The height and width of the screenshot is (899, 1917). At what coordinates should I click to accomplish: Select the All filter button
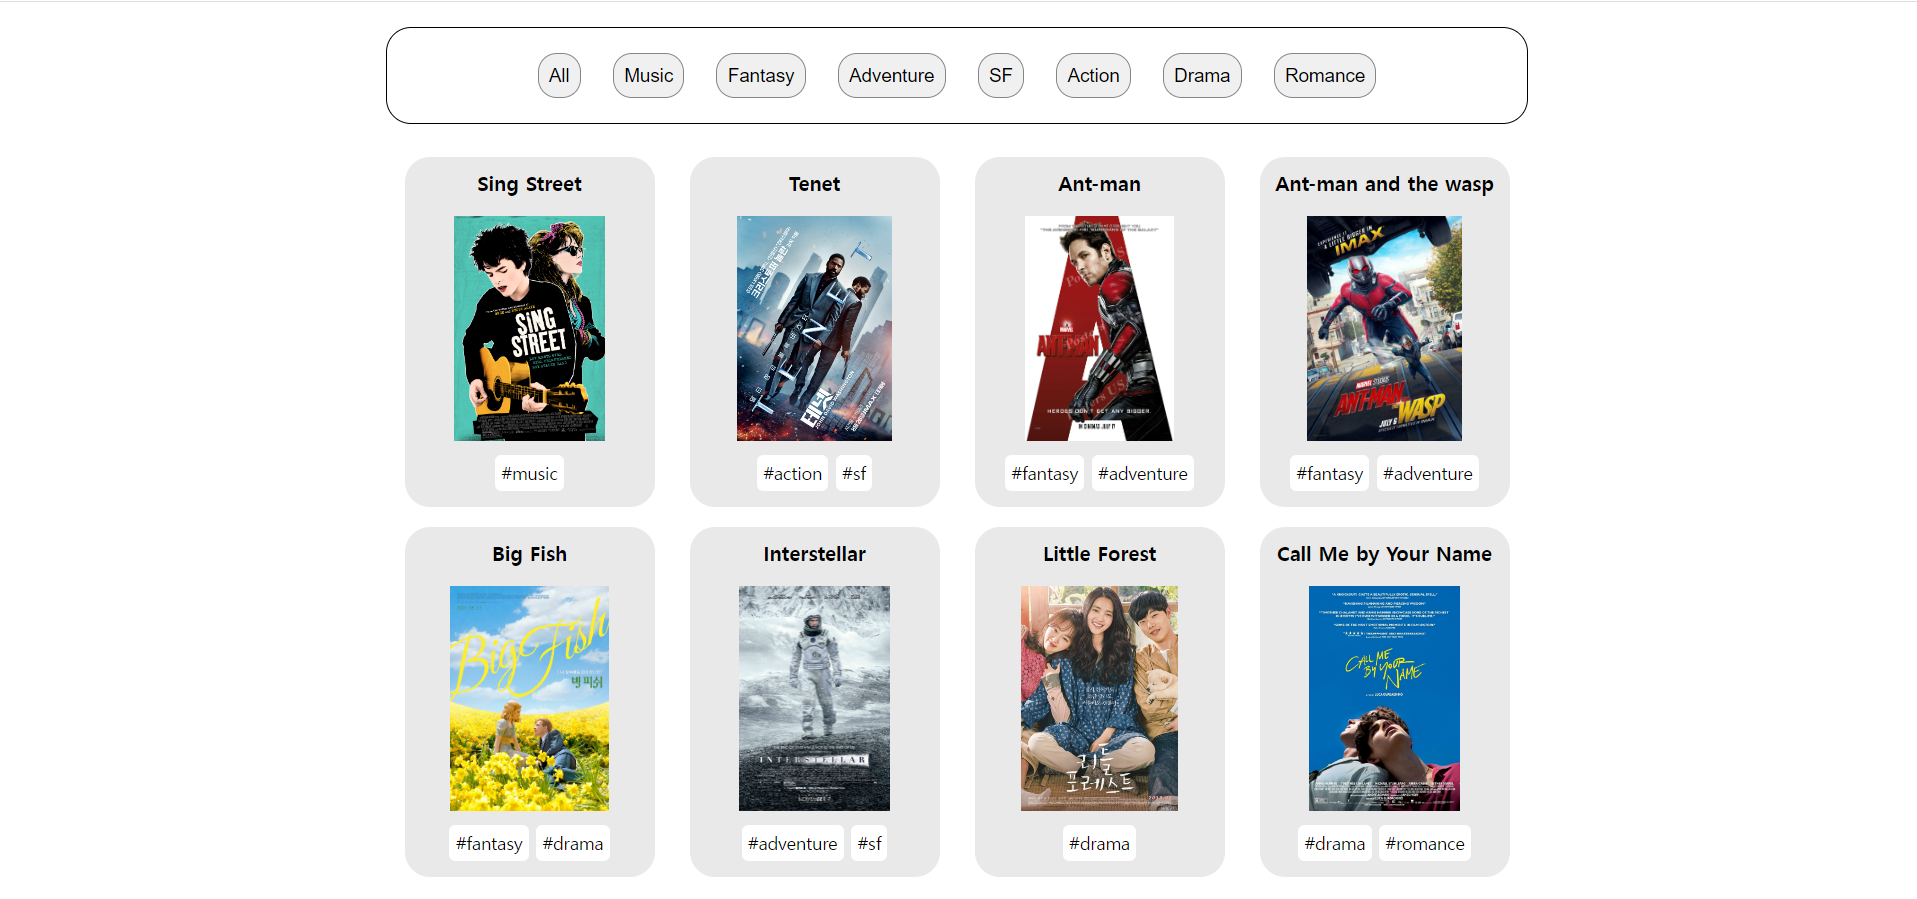[559, 76]
